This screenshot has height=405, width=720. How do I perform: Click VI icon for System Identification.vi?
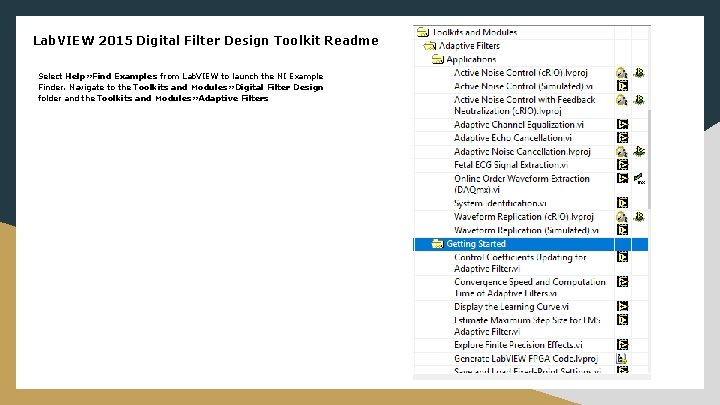tap(622, 202)
